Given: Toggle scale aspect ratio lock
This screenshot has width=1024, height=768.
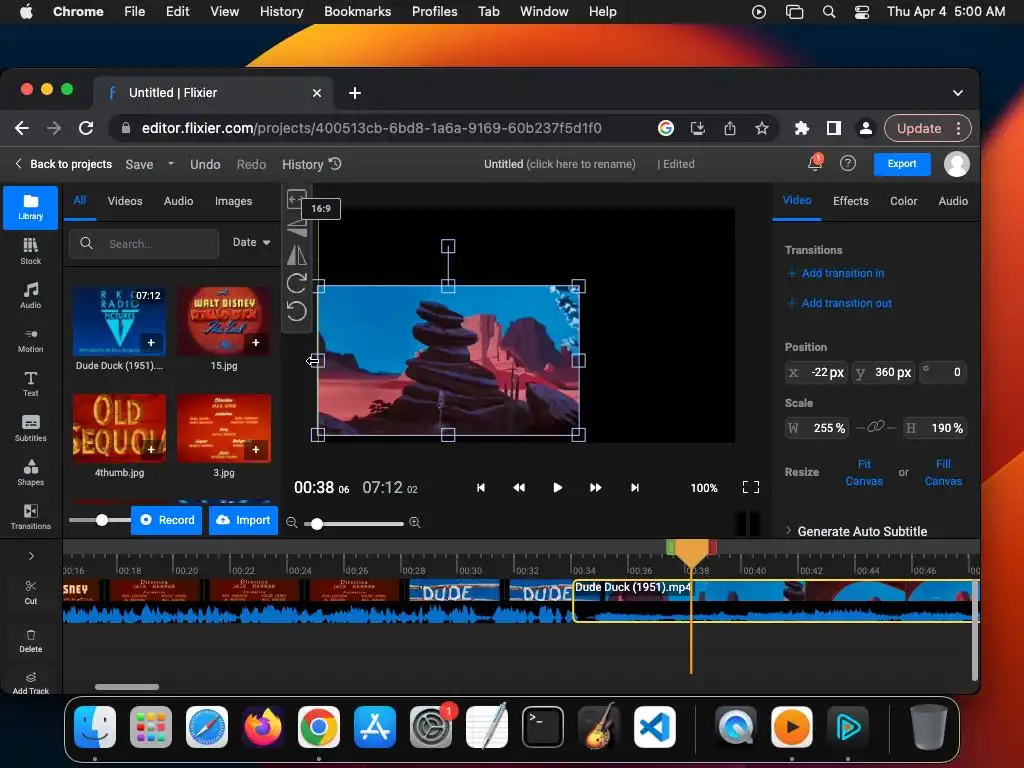Looking at the screenshot, I should pyautogui.click(x=875, y=427).
